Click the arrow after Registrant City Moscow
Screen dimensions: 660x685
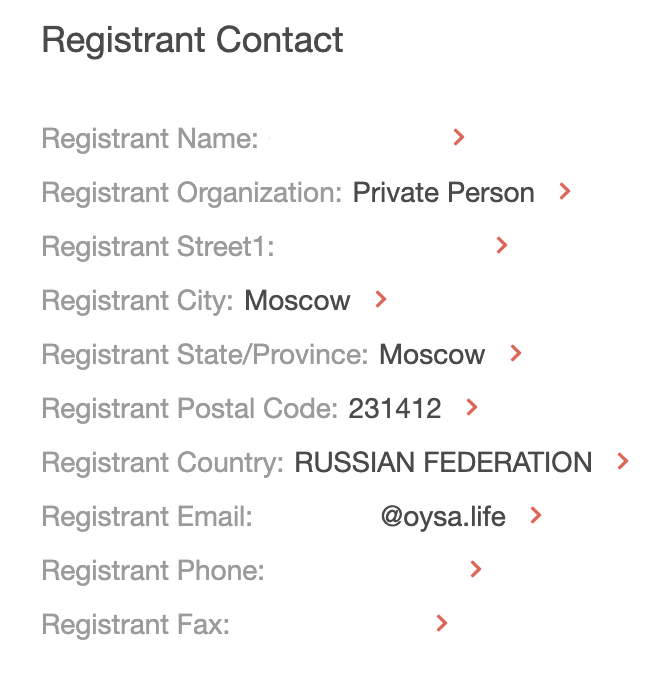(x=380, y=300)
